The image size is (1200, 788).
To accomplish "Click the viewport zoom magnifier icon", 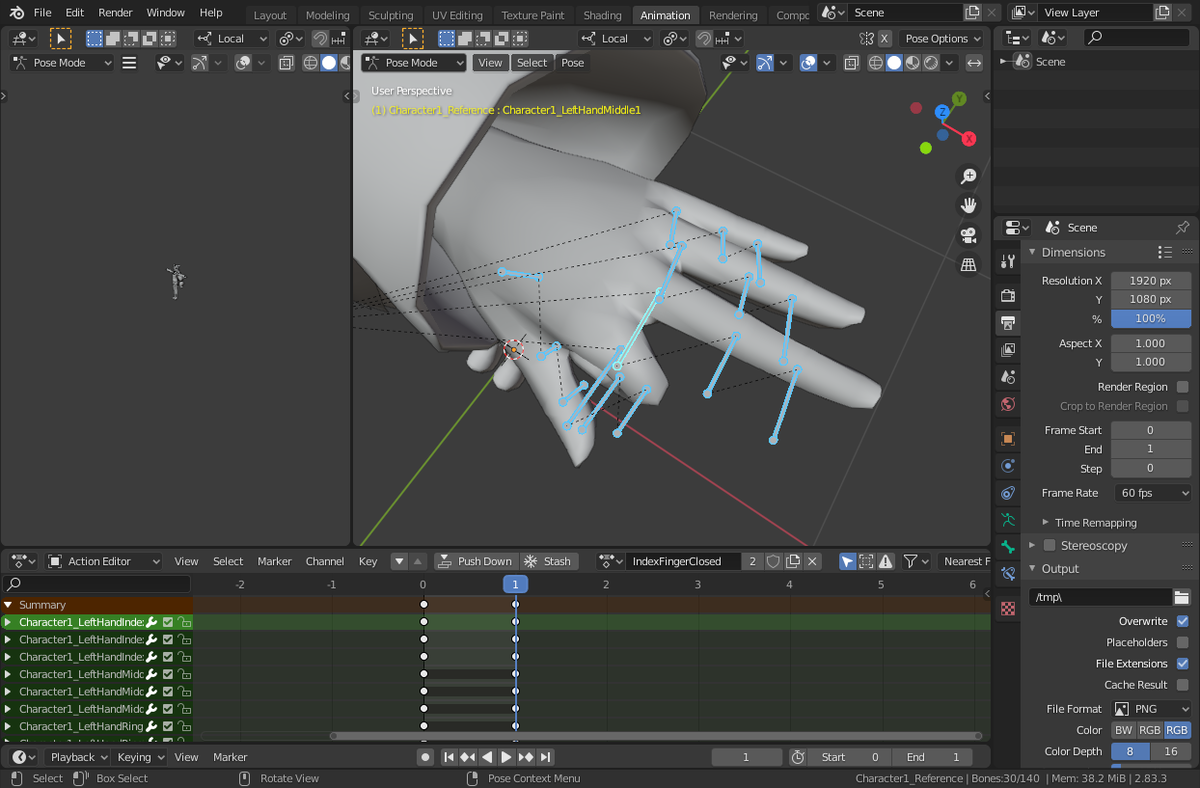I will (968, 176).
